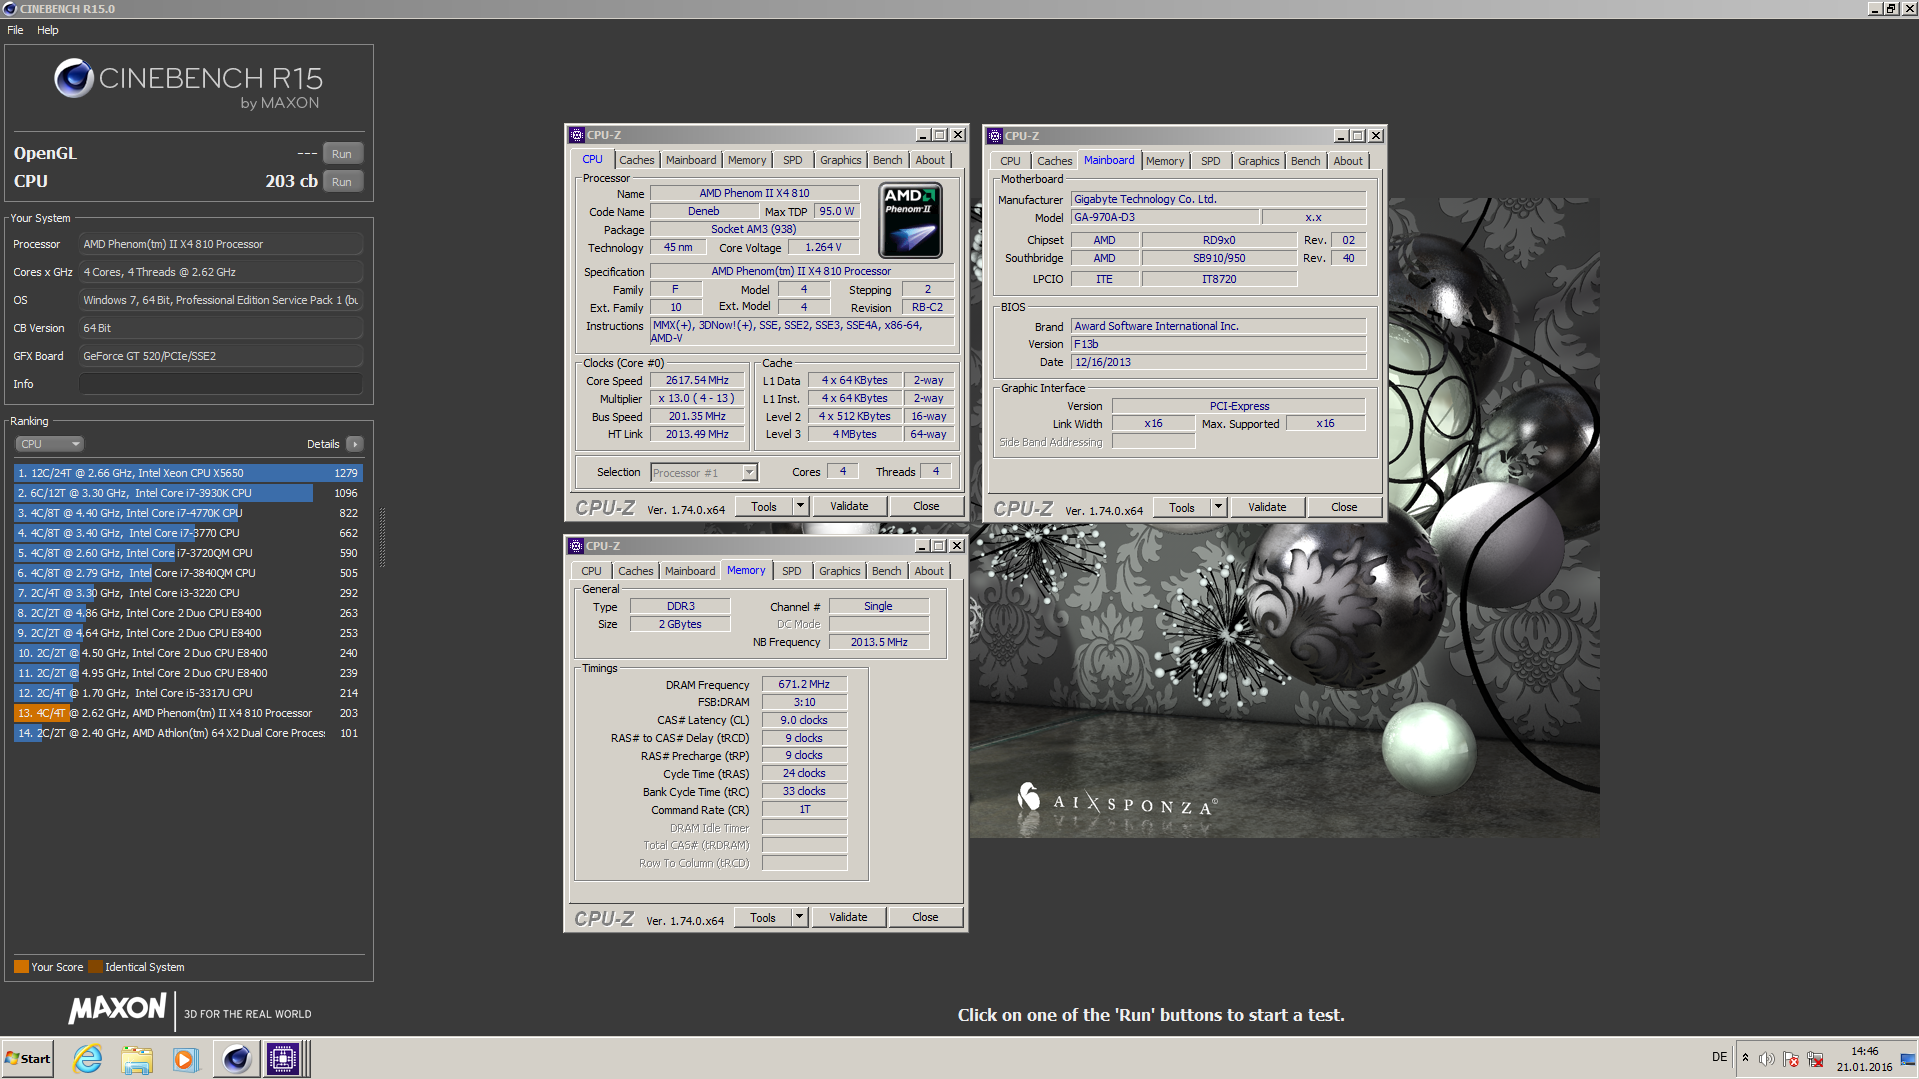Image resolution: width=1919 pixels, height=1079 pixels.
Task: Open SPD tab in CPU window
Action: coord(793,160)
